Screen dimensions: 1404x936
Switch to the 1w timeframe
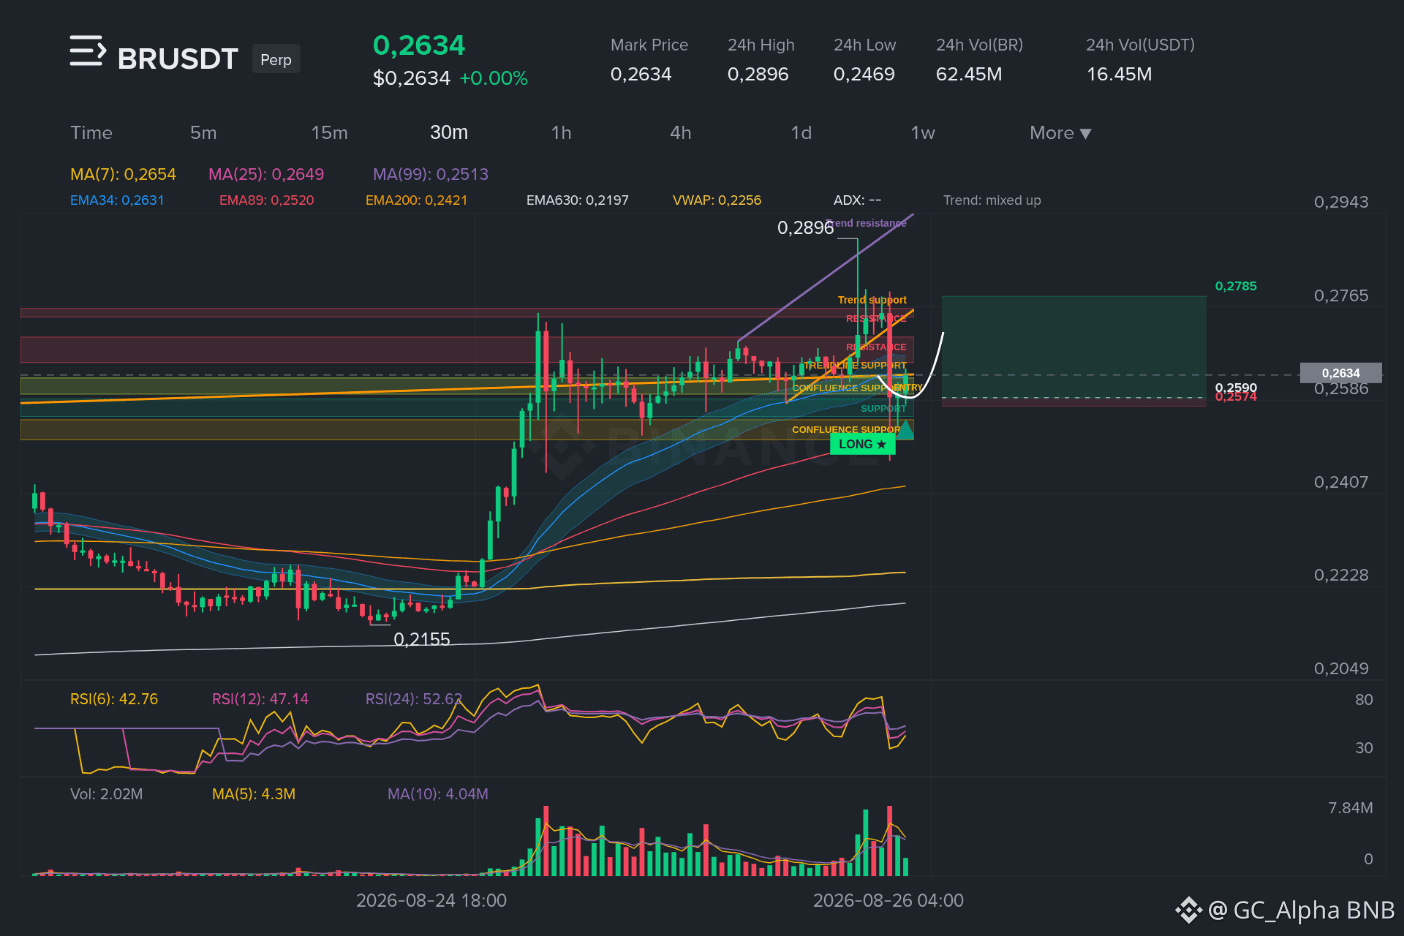tap(922, 133)
